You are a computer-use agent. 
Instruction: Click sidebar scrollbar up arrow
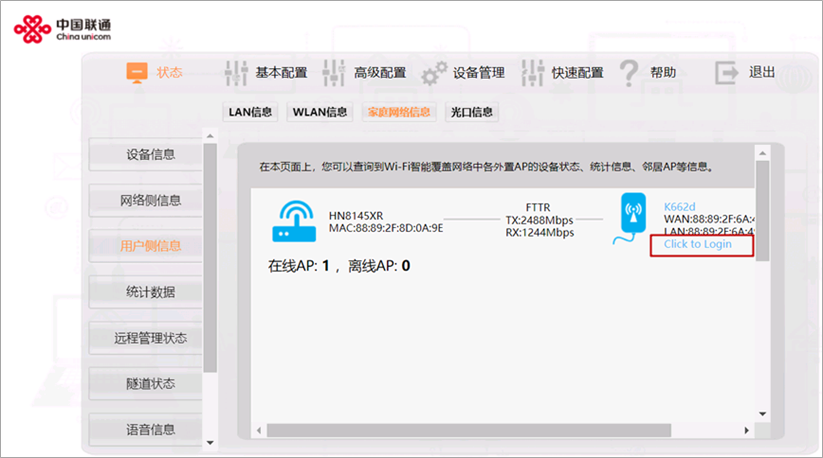pos(210,136)
